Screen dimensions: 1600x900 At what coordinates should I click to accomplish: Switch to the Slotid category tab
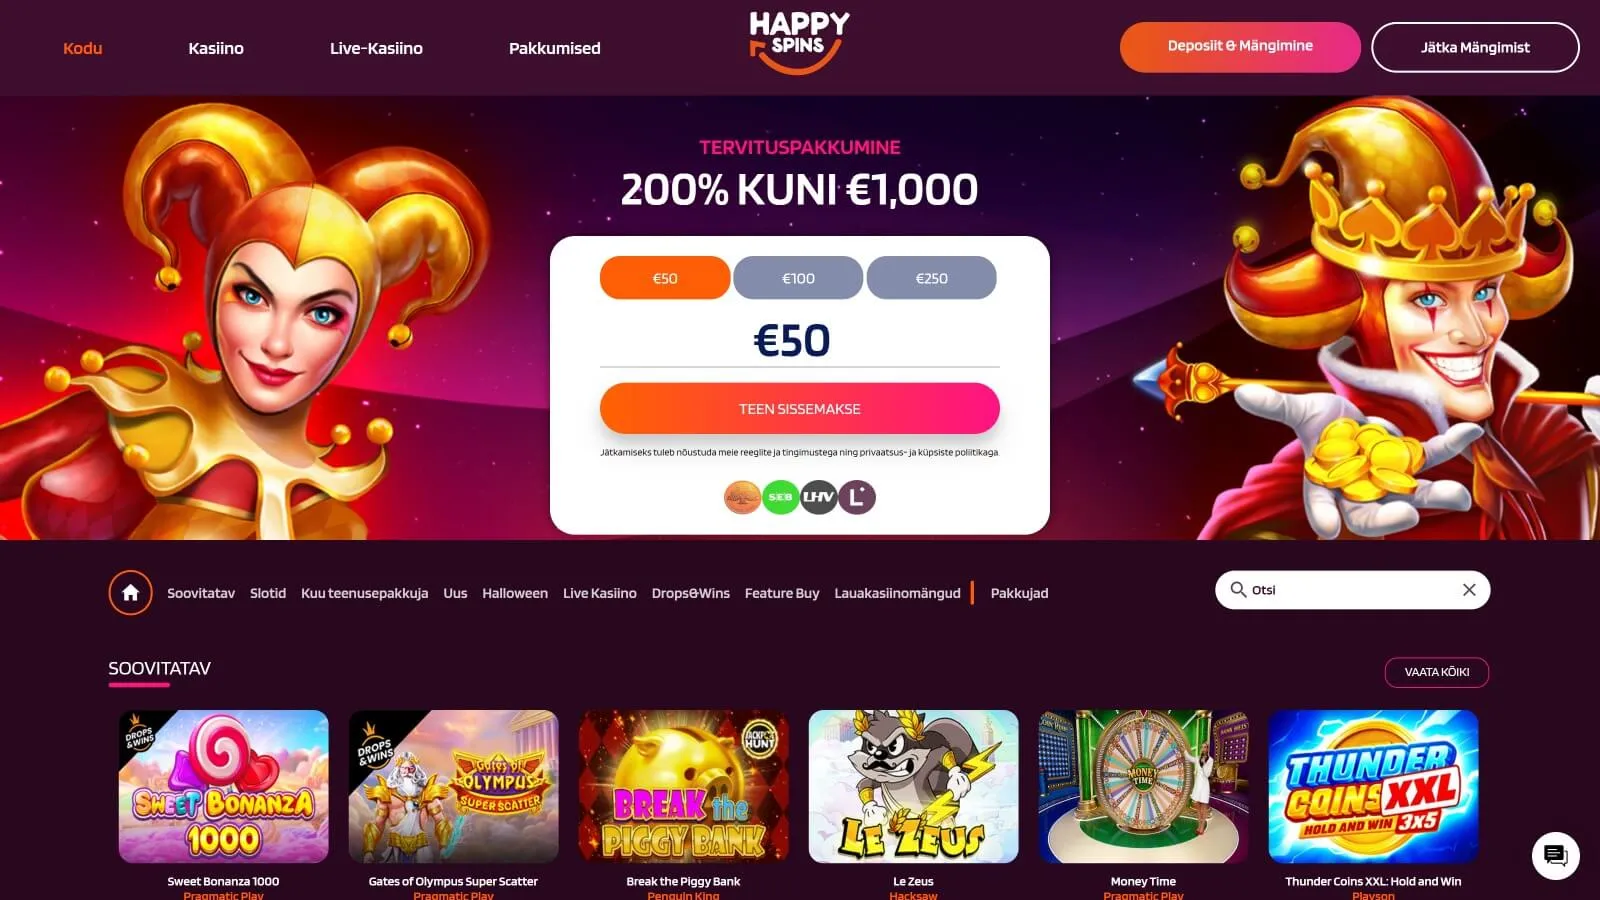[268, 593]
